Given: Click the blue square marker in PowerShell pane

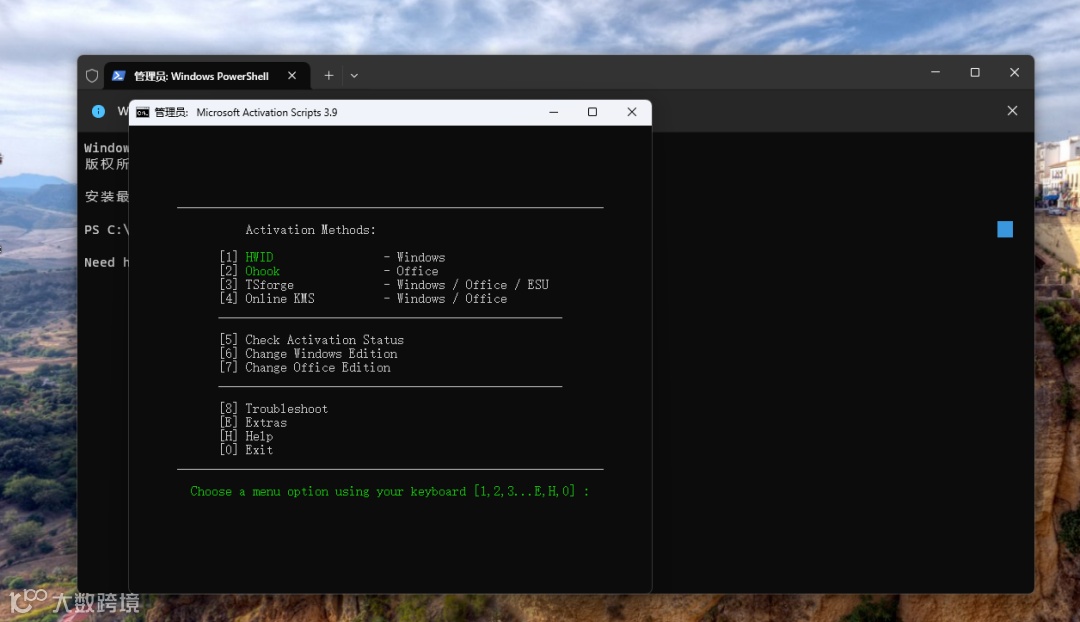Looking at the screenshot, I should click(x=1005, y=229).
